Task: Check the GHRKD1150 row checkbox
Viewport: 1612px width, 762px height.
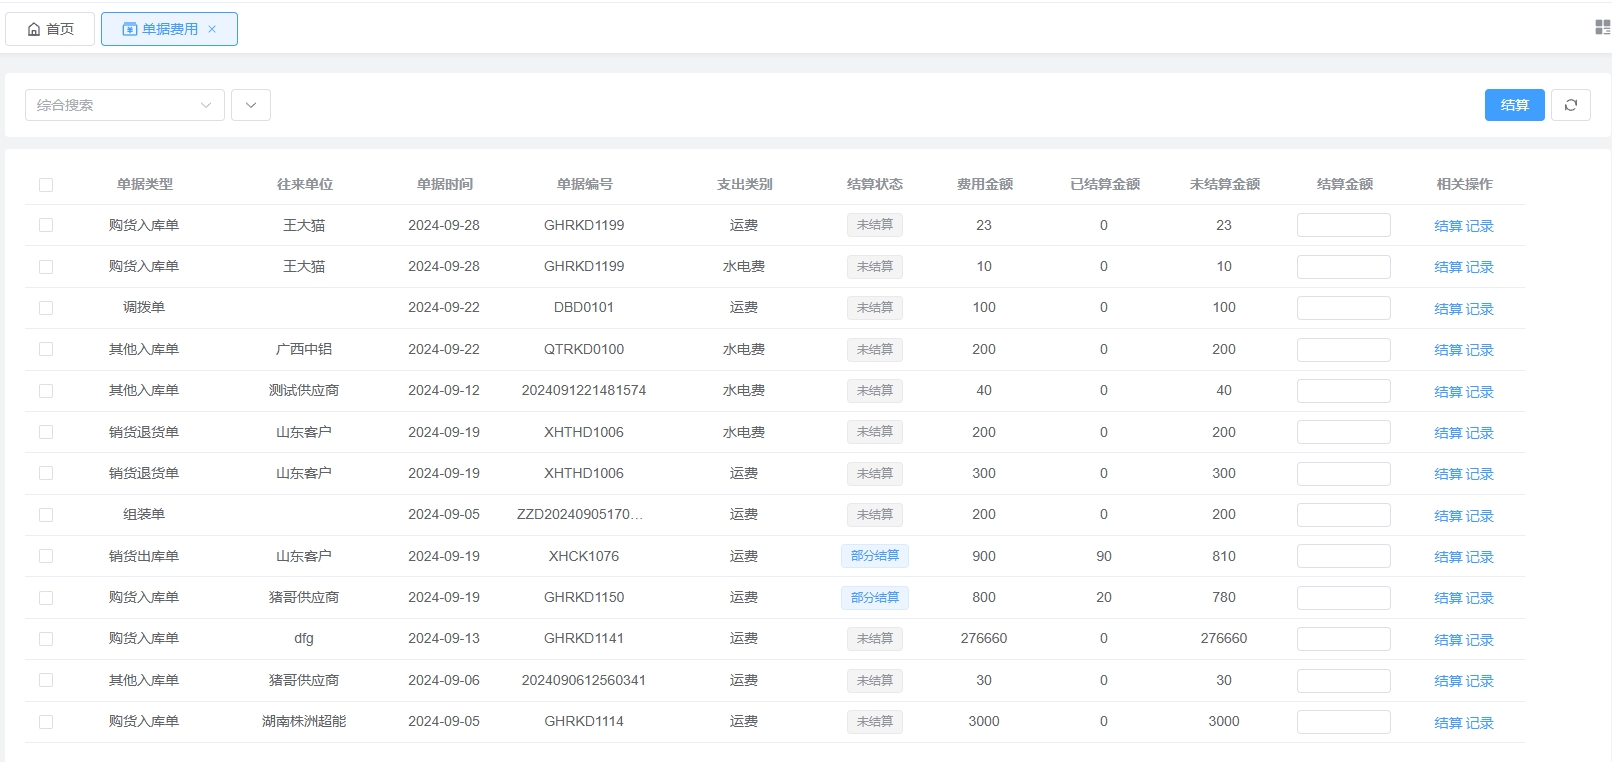Action: tap(46, 598)
